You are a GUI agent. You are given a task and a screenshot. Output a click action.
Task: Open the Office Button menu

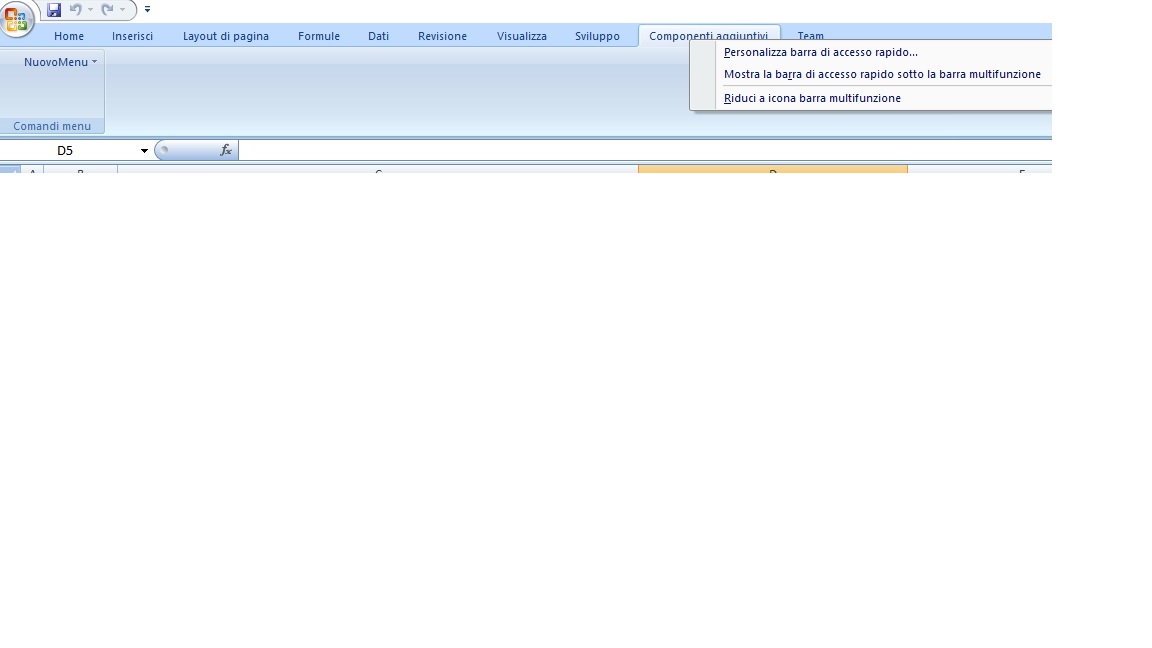click(16, 18)
